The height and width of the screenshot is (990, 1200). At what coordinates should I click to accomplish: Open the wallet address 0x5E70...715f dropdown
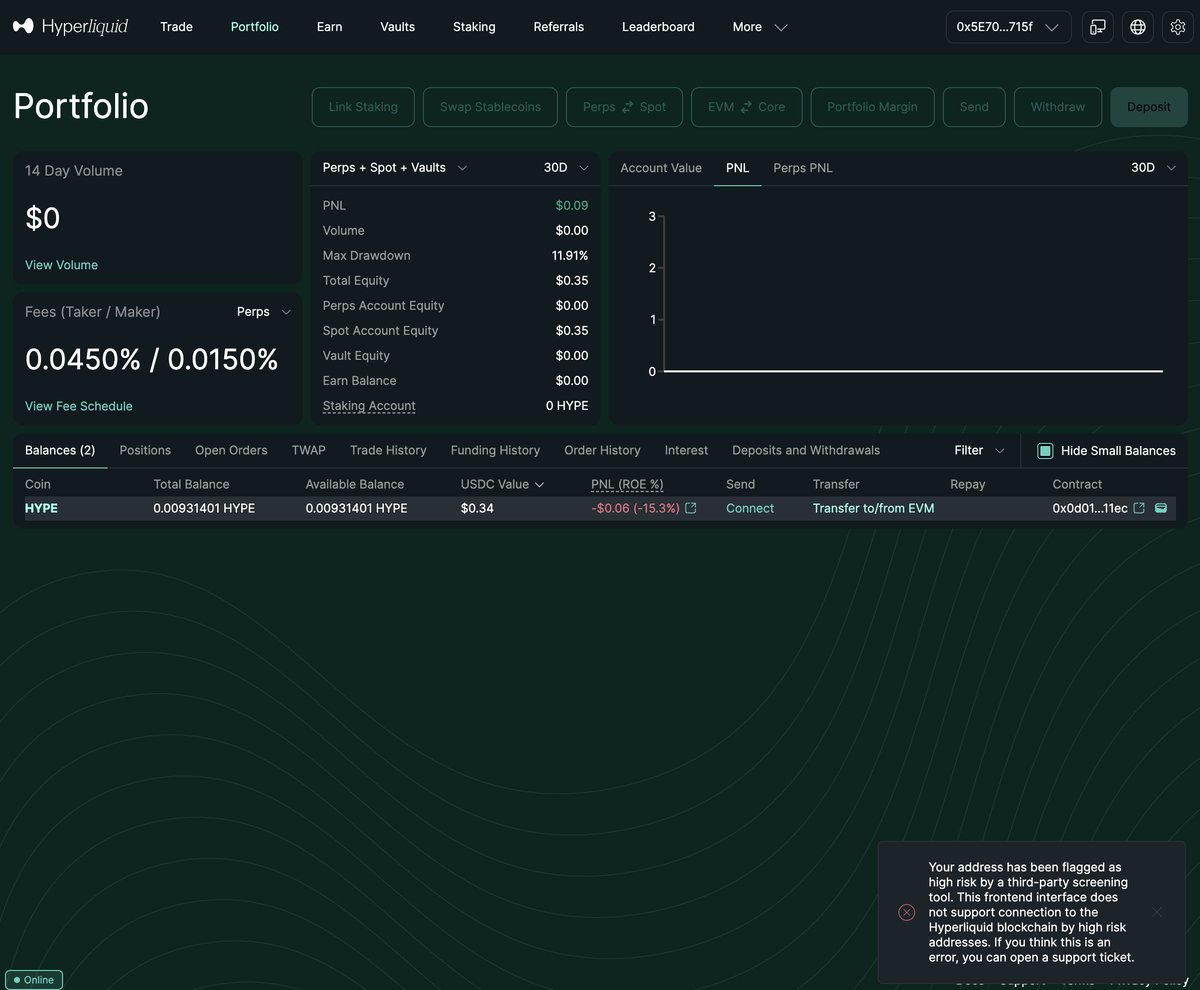click(1008, 27)
